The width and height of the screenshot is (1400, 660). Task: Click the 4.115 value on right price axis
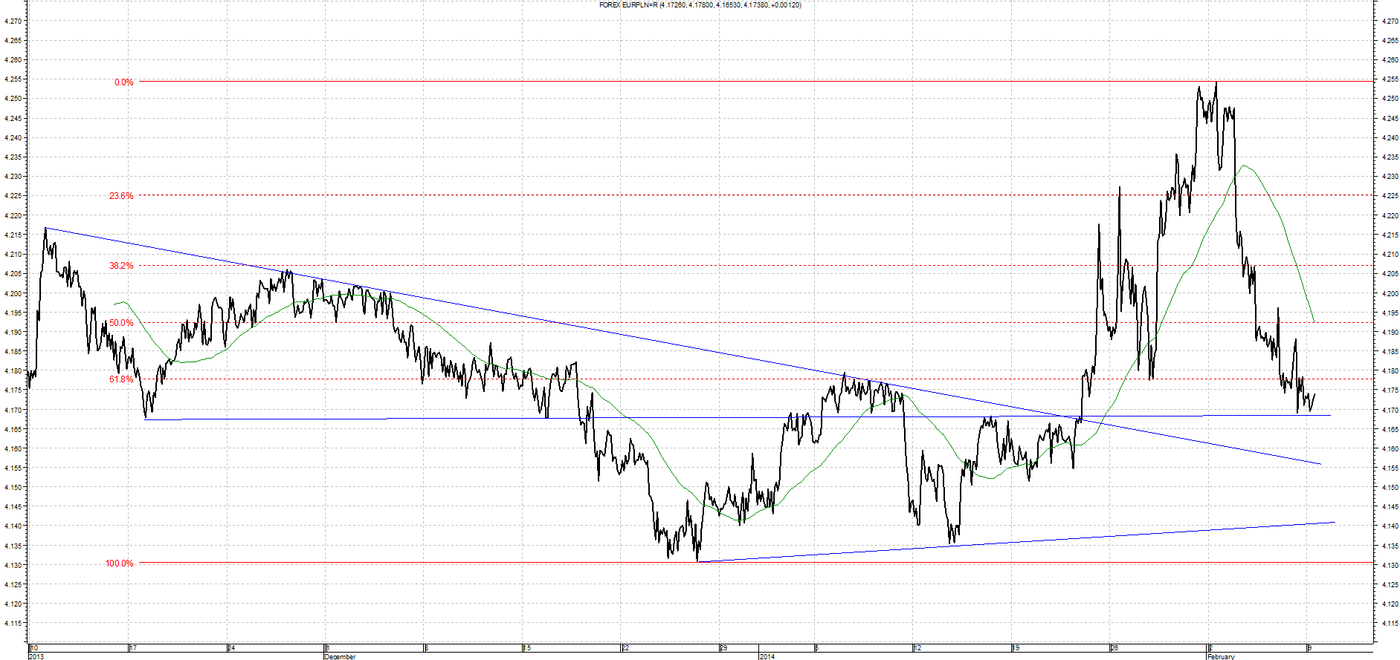[1385, 623]
